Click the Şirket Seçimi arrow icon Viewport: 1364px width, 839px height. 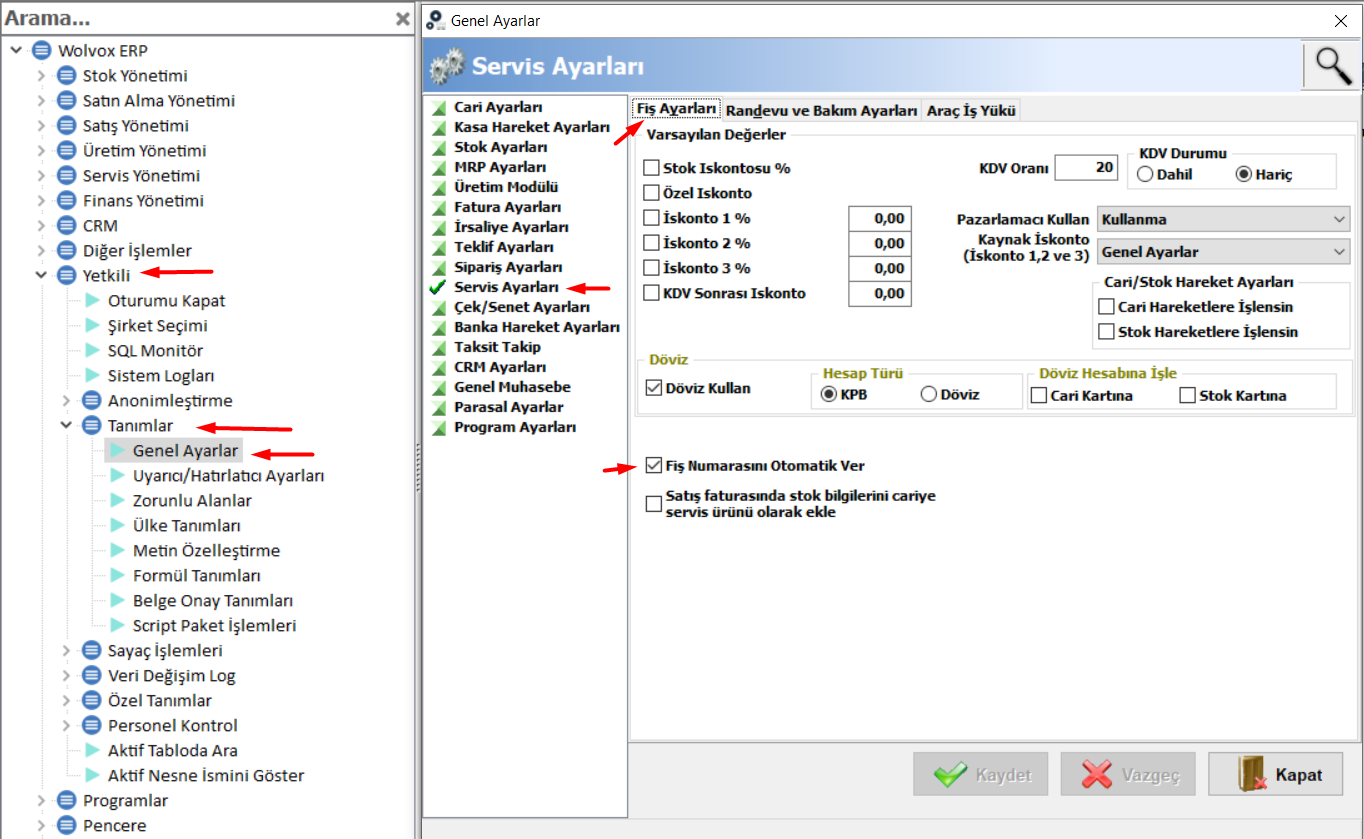point(93,325)
